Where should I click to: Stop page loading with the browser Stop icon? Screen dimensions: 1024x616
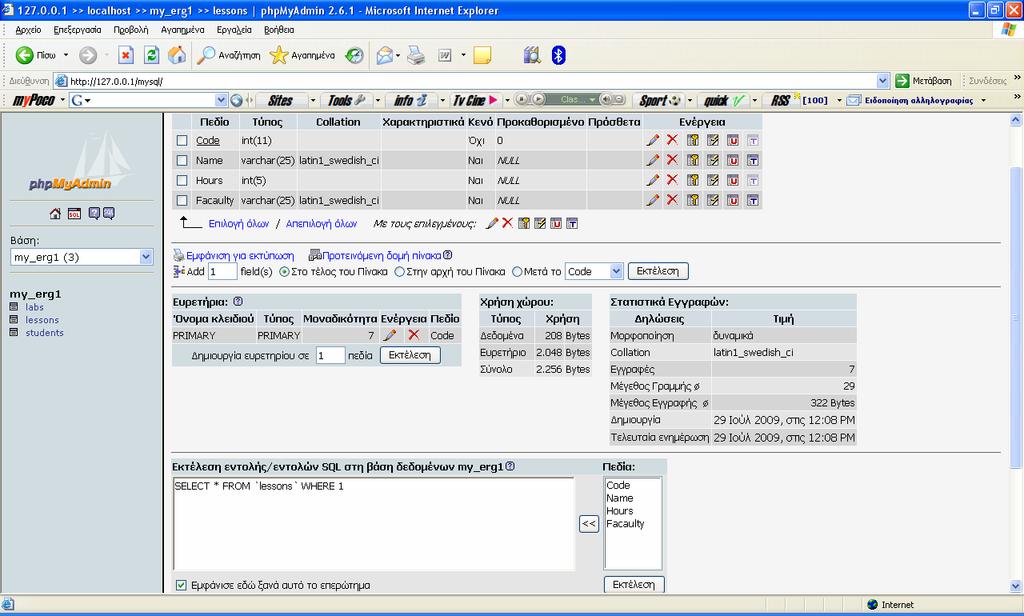click(126, 56)
